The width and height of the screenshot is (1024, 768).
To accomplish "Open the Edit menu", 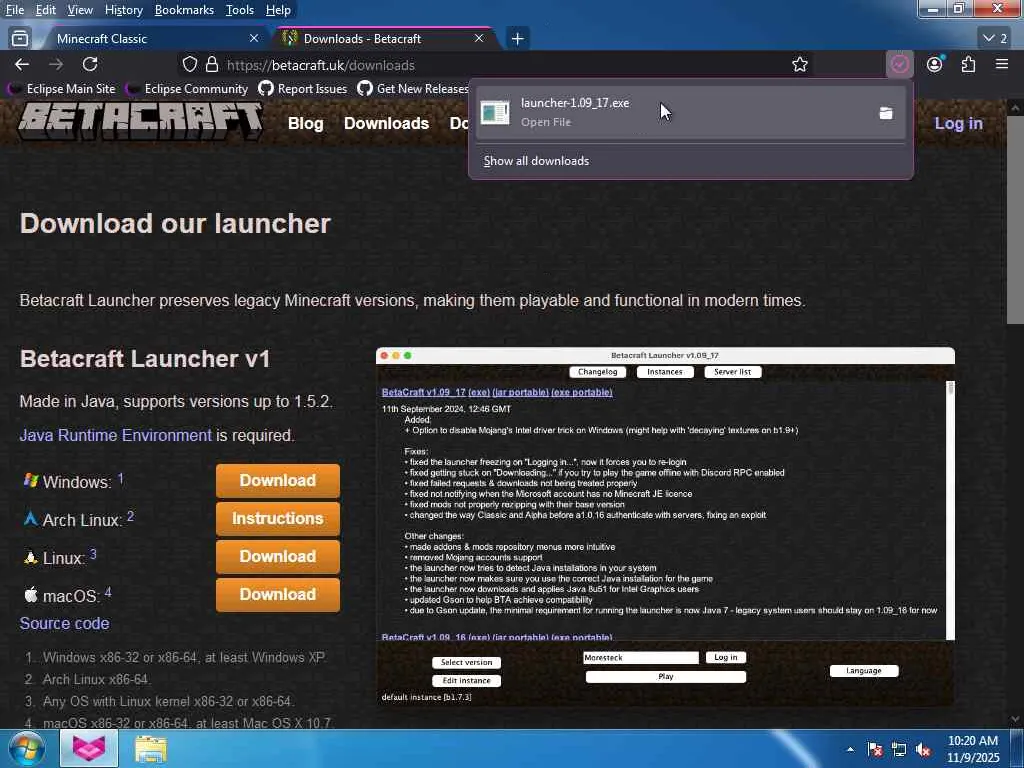I will click(x=45, y=10).
